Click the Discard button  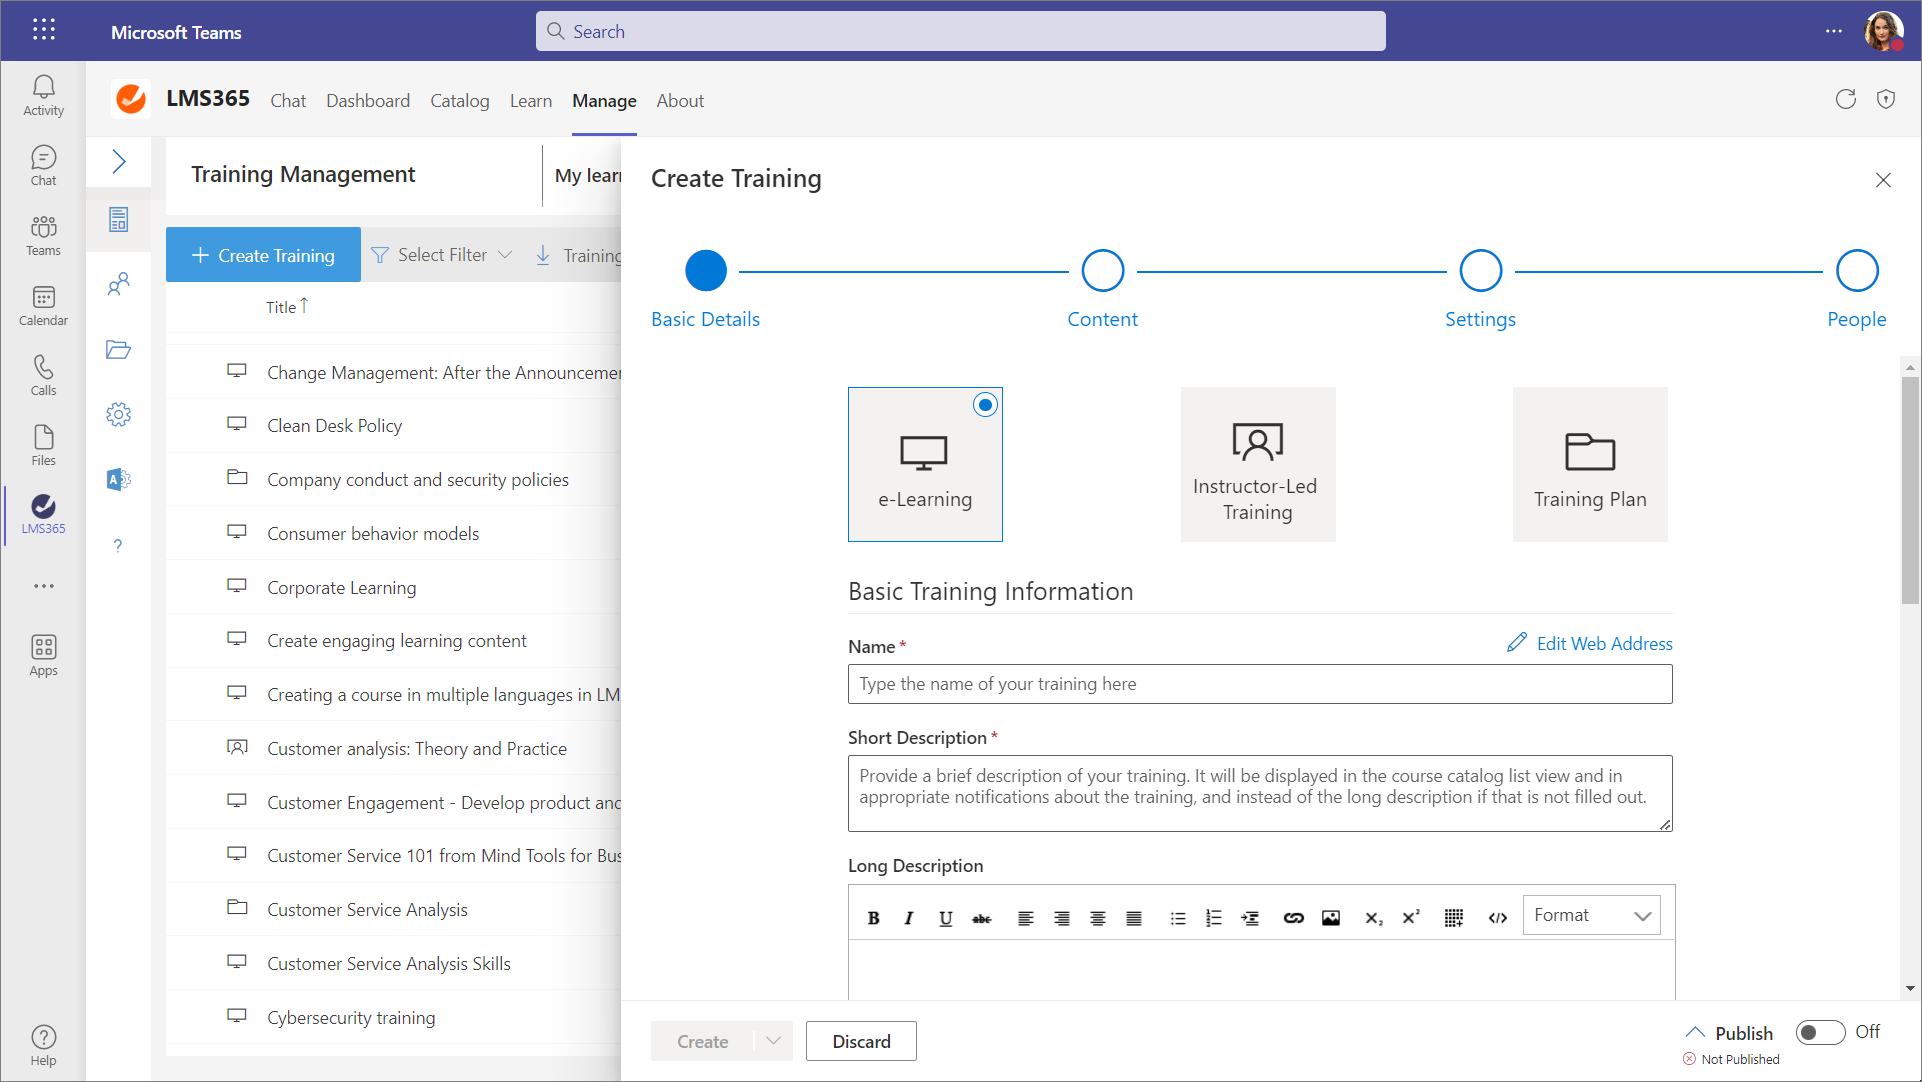pyautogui.click(x=861, y=1041)
